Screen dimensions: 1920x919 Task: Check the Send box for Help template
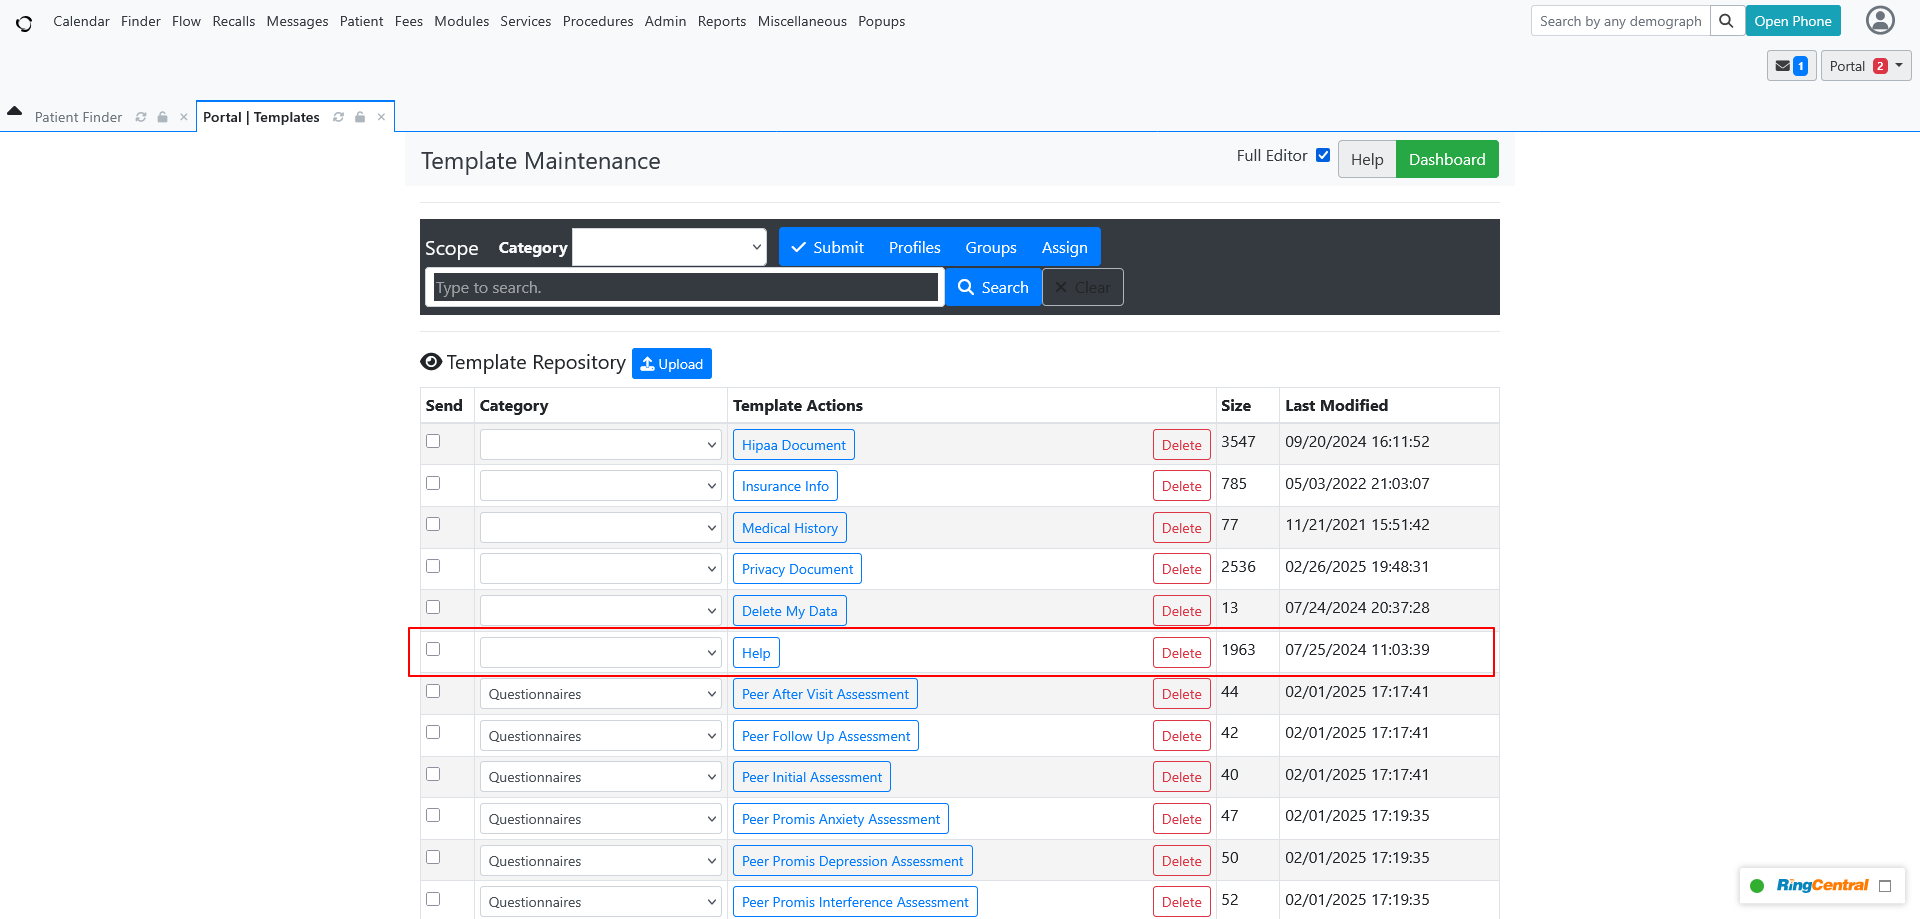pos(433,649)
